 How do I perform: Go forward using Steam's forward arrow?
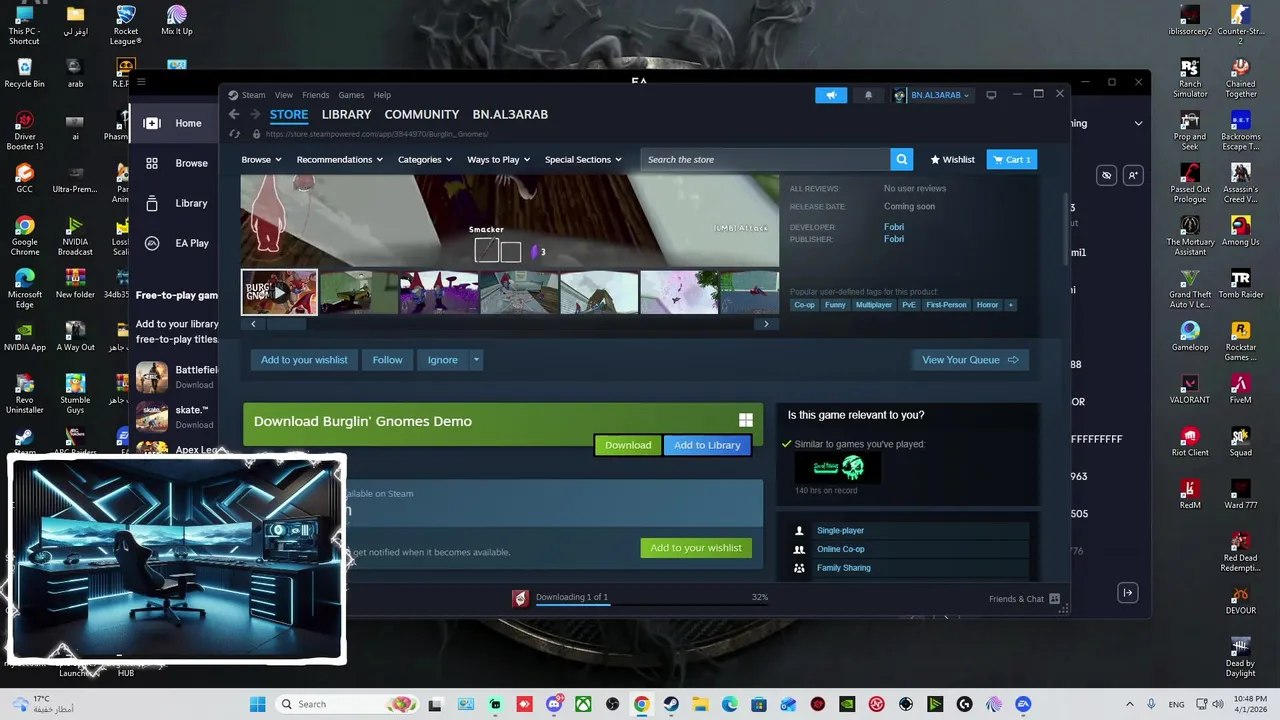(255, 114)
